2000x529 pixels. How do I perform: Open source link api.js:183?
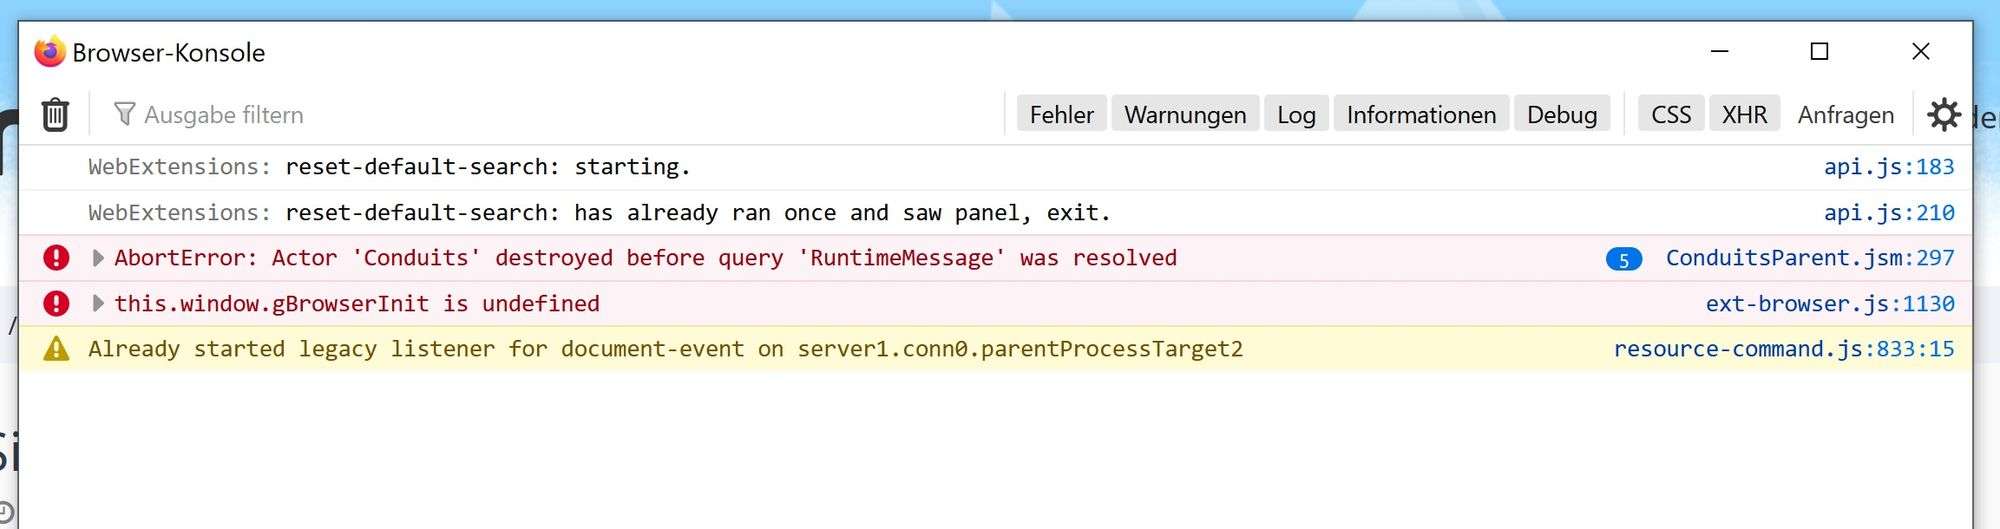point(1888,167)
